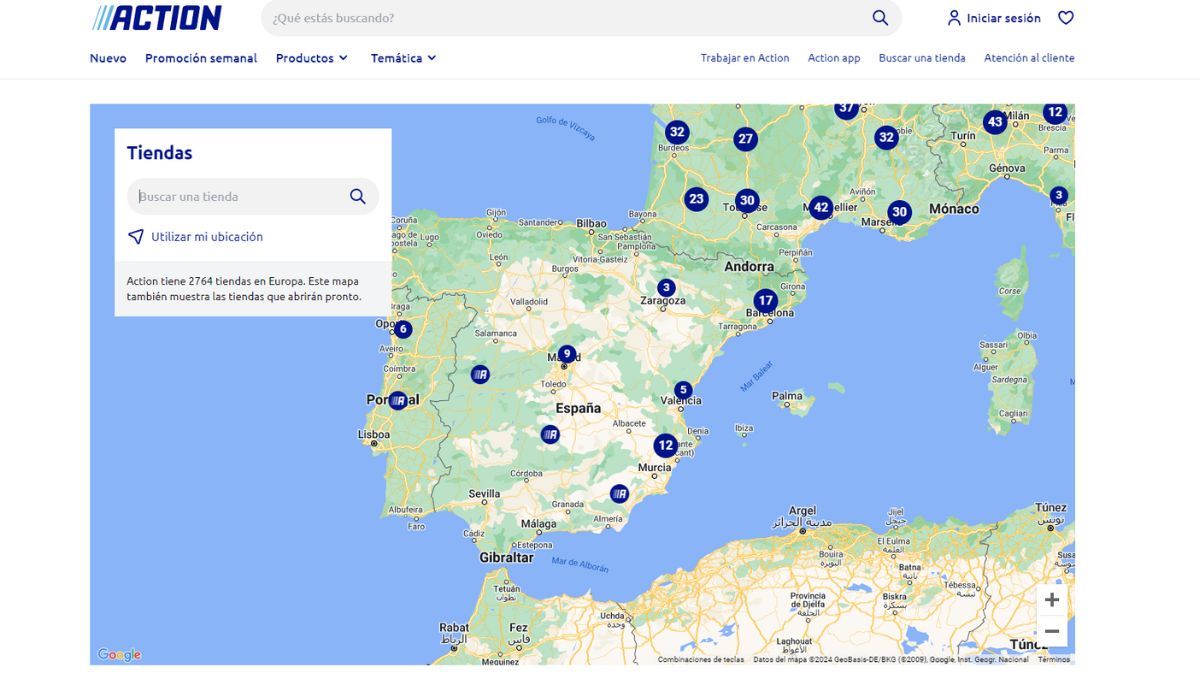
Task: Open the 42 store cluster near Montpellier
Action: click(x=821, y=208)
